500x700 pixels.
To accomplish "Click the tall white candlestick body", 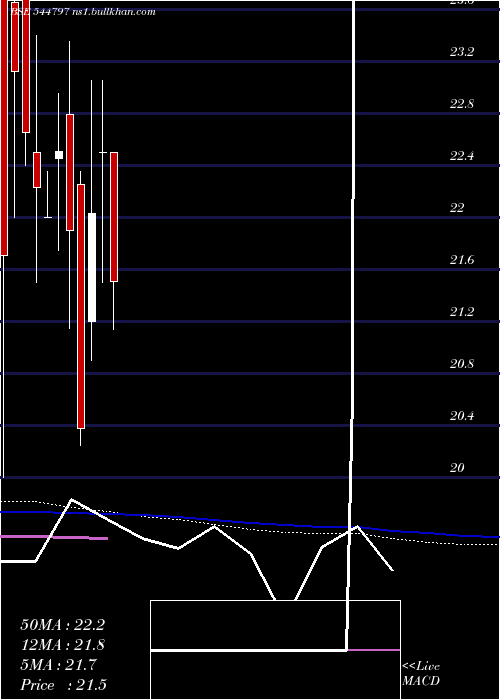I will pyautogui.click(x=92, y=267).
